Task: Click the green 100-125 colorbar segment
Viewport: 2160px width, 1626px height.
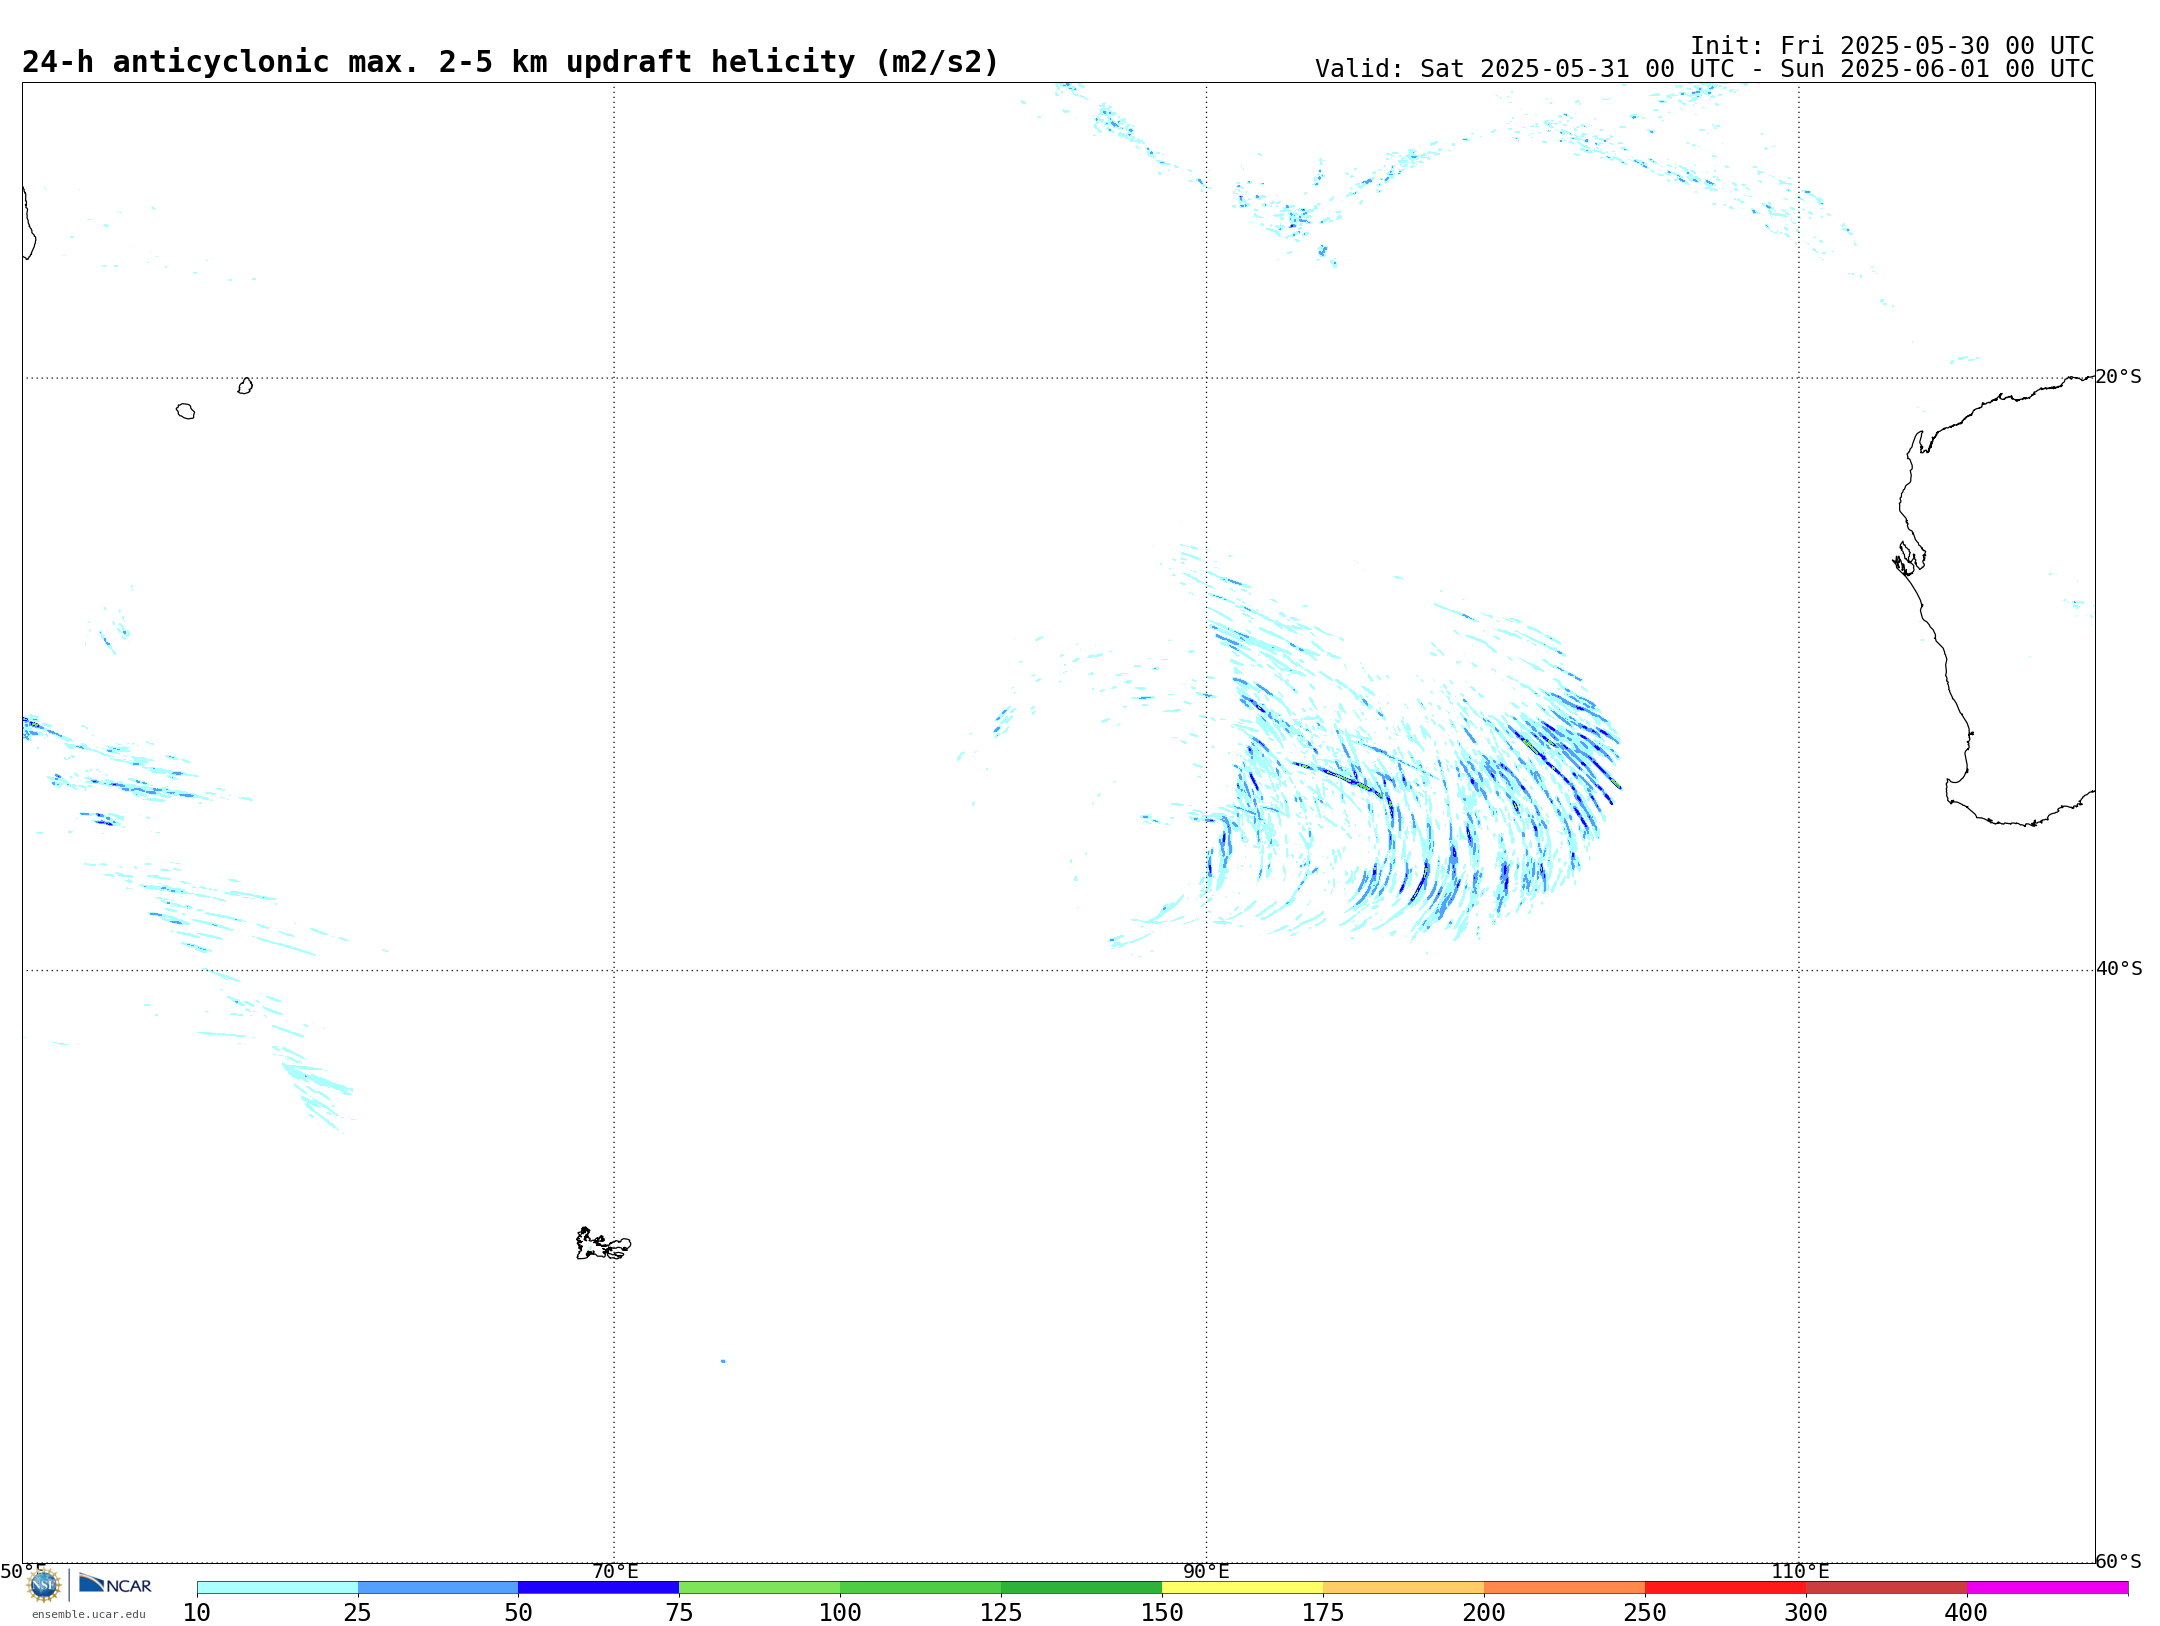Action: coord(921,1588)
